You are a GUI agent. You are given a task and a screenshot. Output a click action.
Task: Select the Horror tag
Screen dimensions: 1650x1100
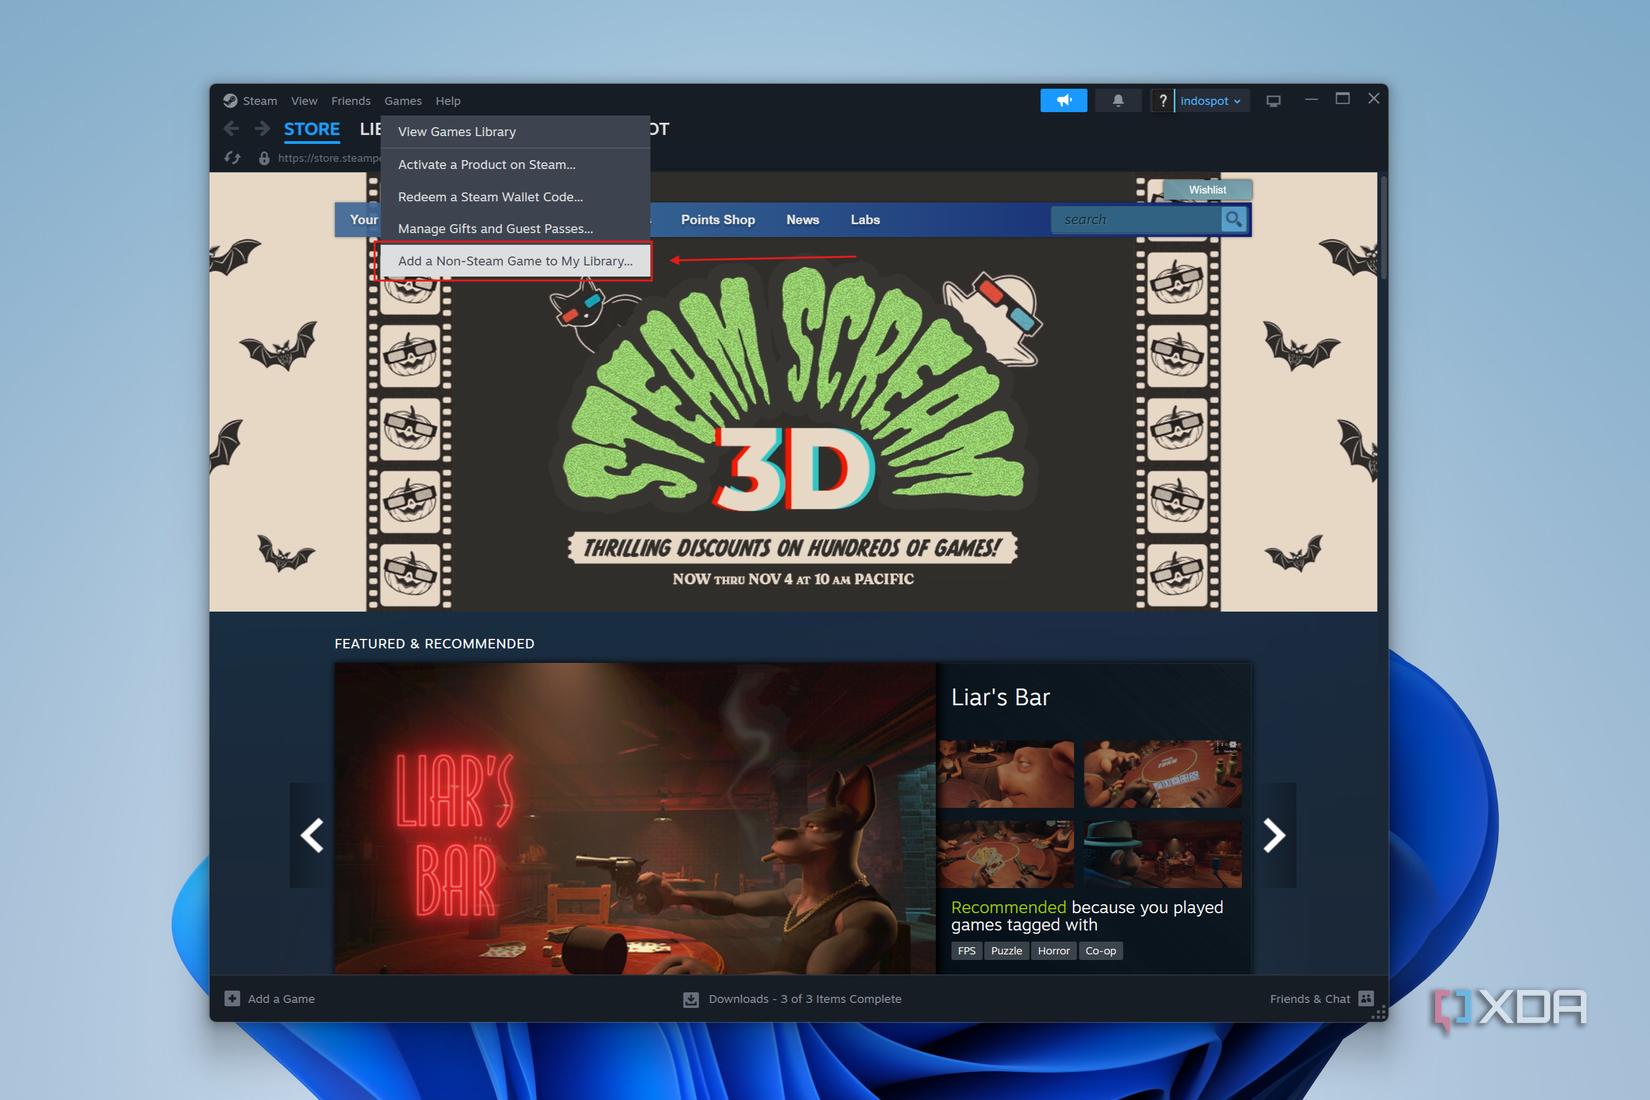pos(1053,951)
